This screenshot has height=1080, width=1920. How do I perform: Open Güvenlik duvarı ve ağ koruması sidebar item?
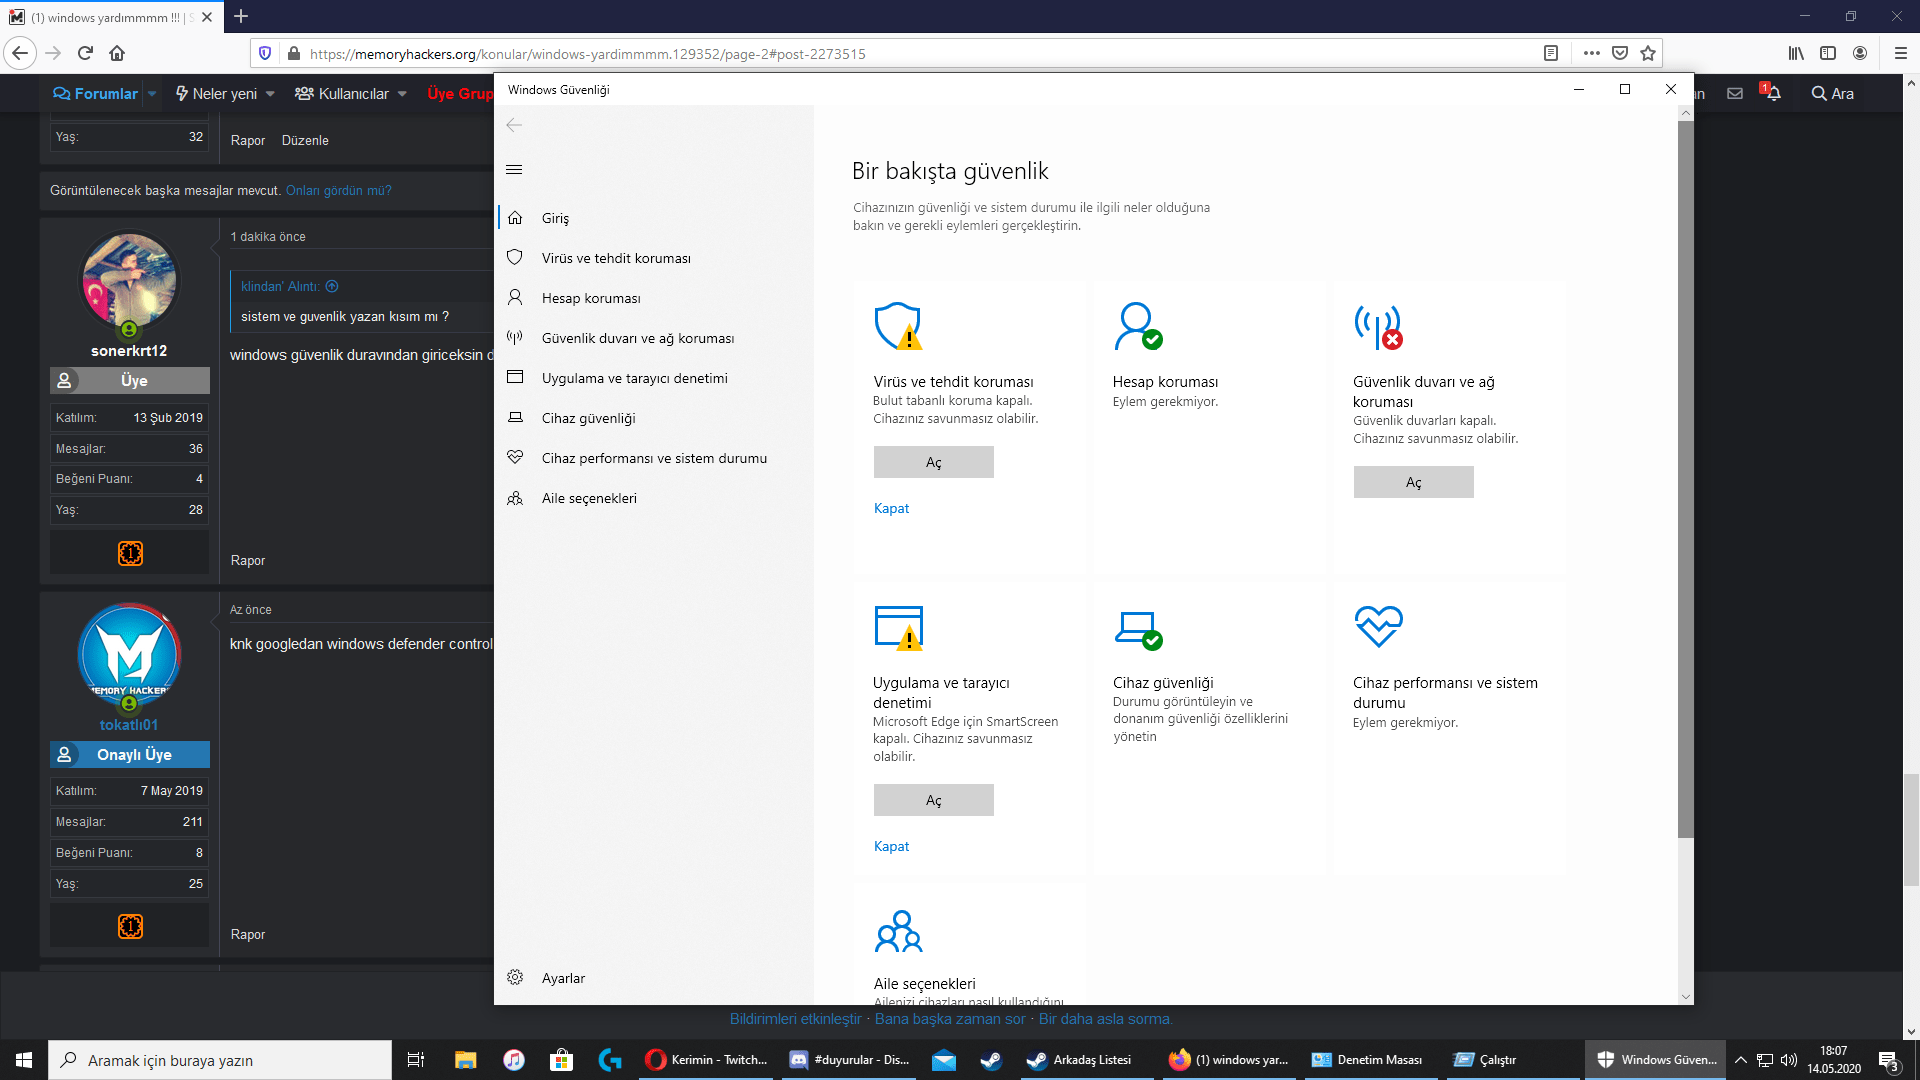coord(655,338)
